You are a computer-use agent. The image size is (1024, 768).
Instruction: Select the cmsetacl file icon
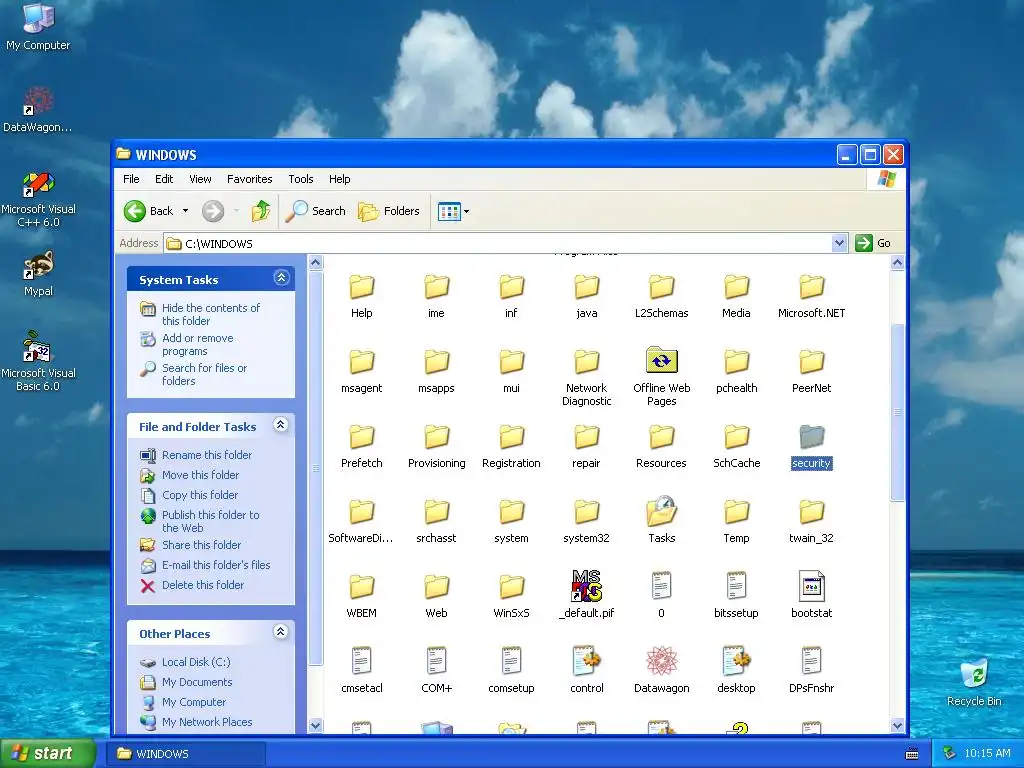[x=361, y=661]
